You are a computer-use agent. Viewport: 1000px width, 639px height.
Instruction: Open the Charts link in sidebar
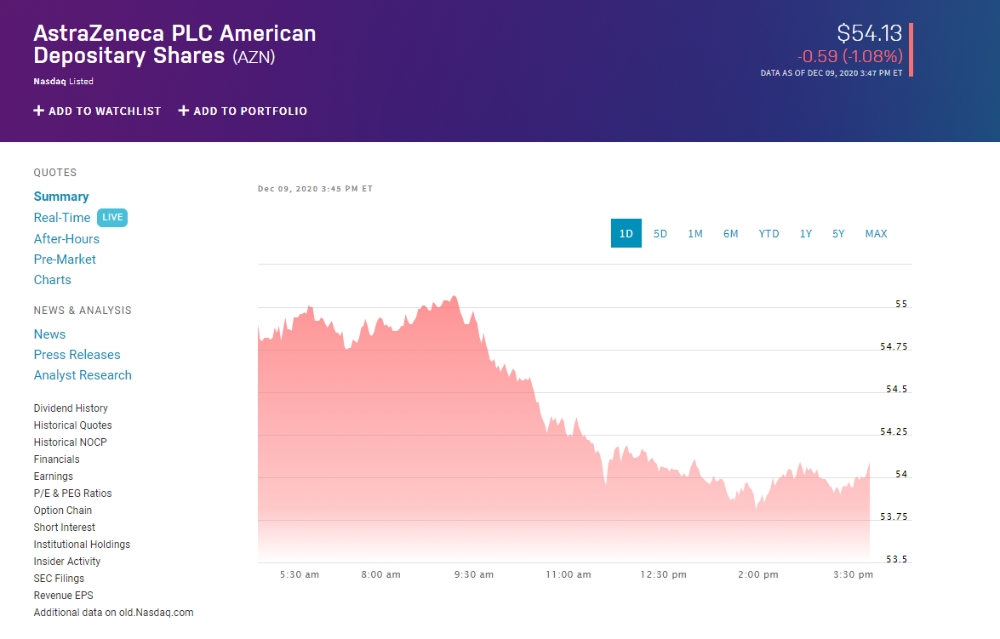point(52,280)
